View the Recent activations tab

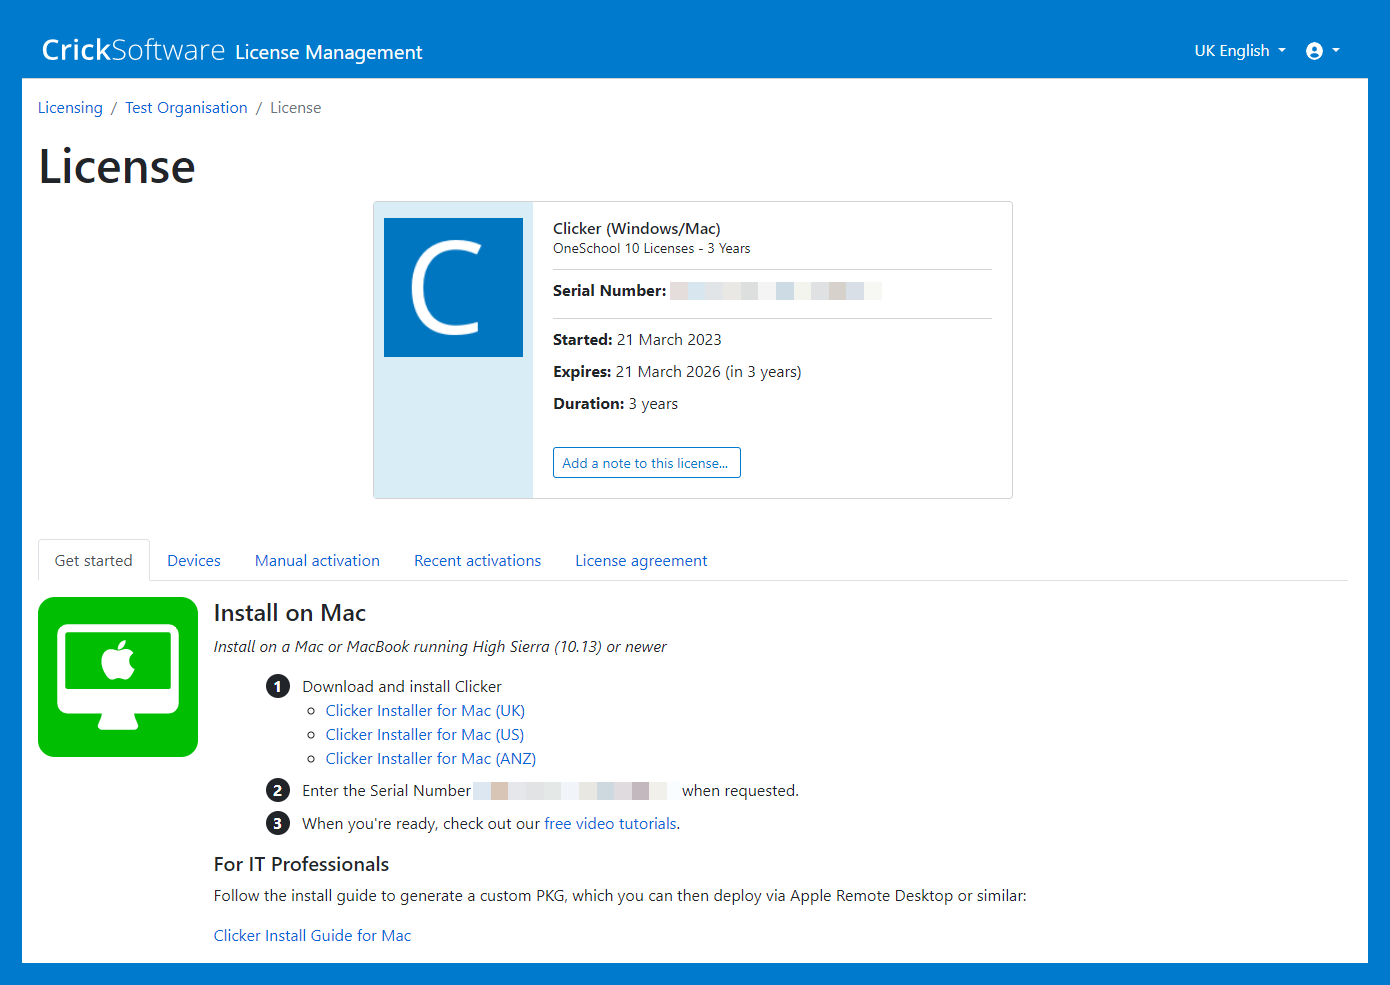(x=477, y=561)
